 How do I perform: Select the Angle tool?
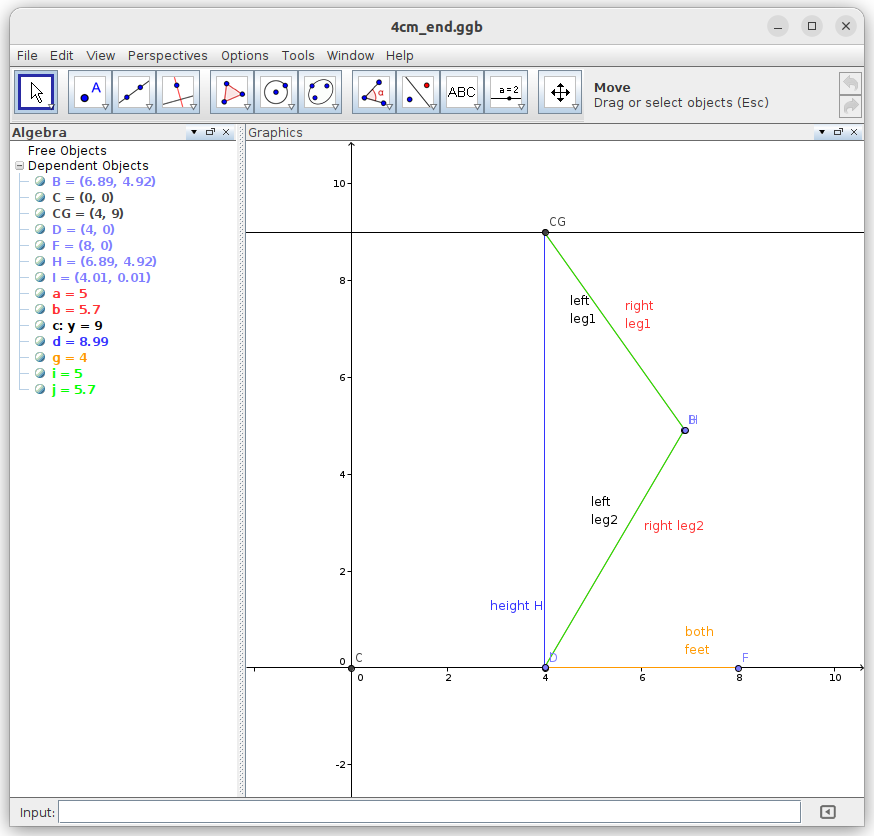[374, 92]
